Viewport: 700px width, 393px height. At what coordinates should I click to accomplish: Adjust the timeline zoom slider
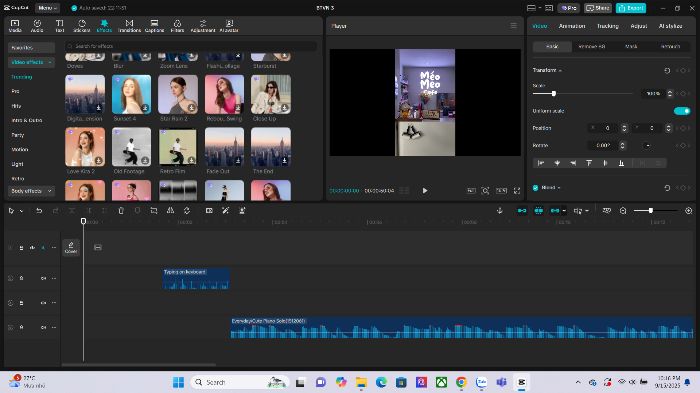[651, 210]
